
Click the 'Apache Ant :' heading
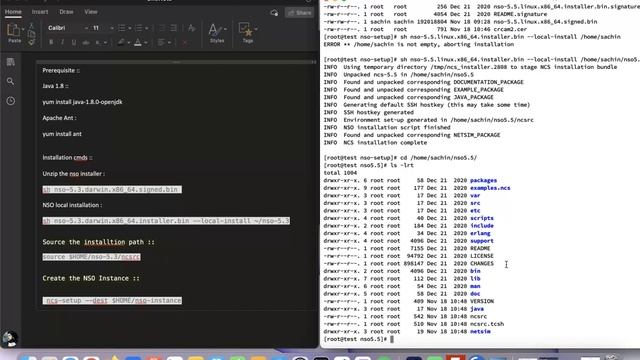coord(59,118)
